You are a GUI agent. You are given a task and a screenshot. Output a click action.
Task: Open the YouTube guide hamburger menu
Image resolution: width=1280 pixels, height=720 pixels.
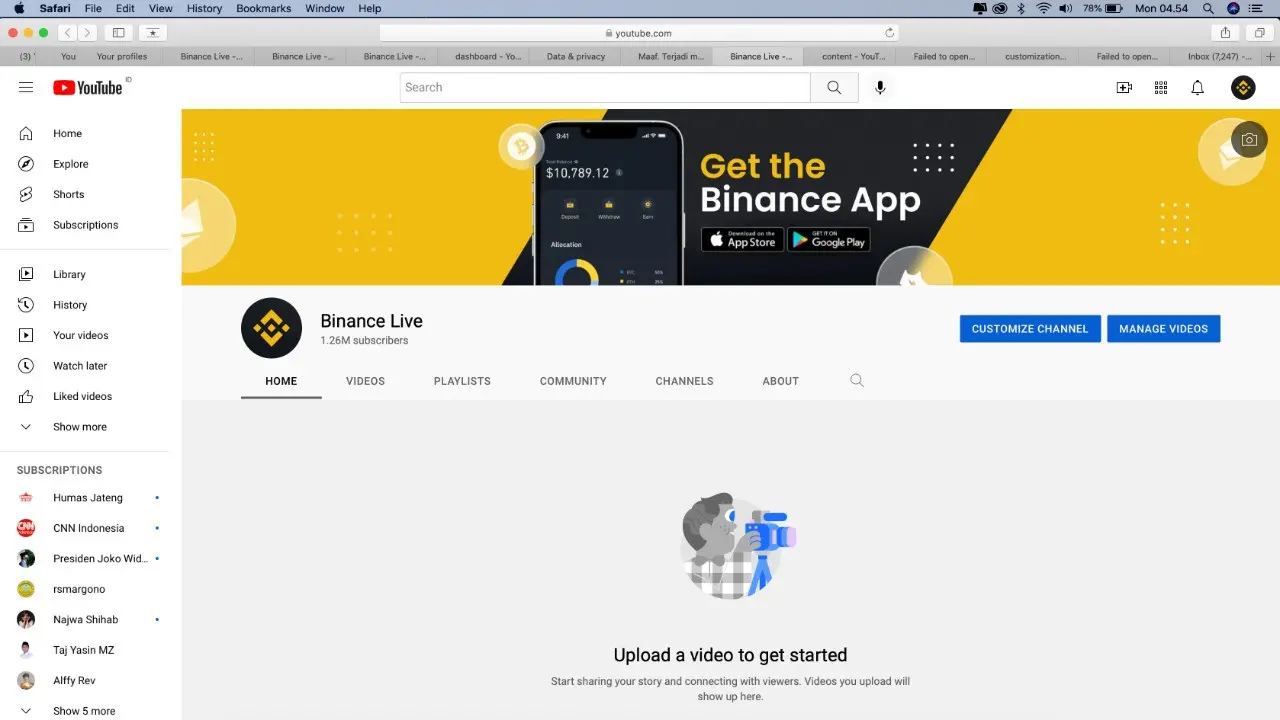tap(26, 87)
